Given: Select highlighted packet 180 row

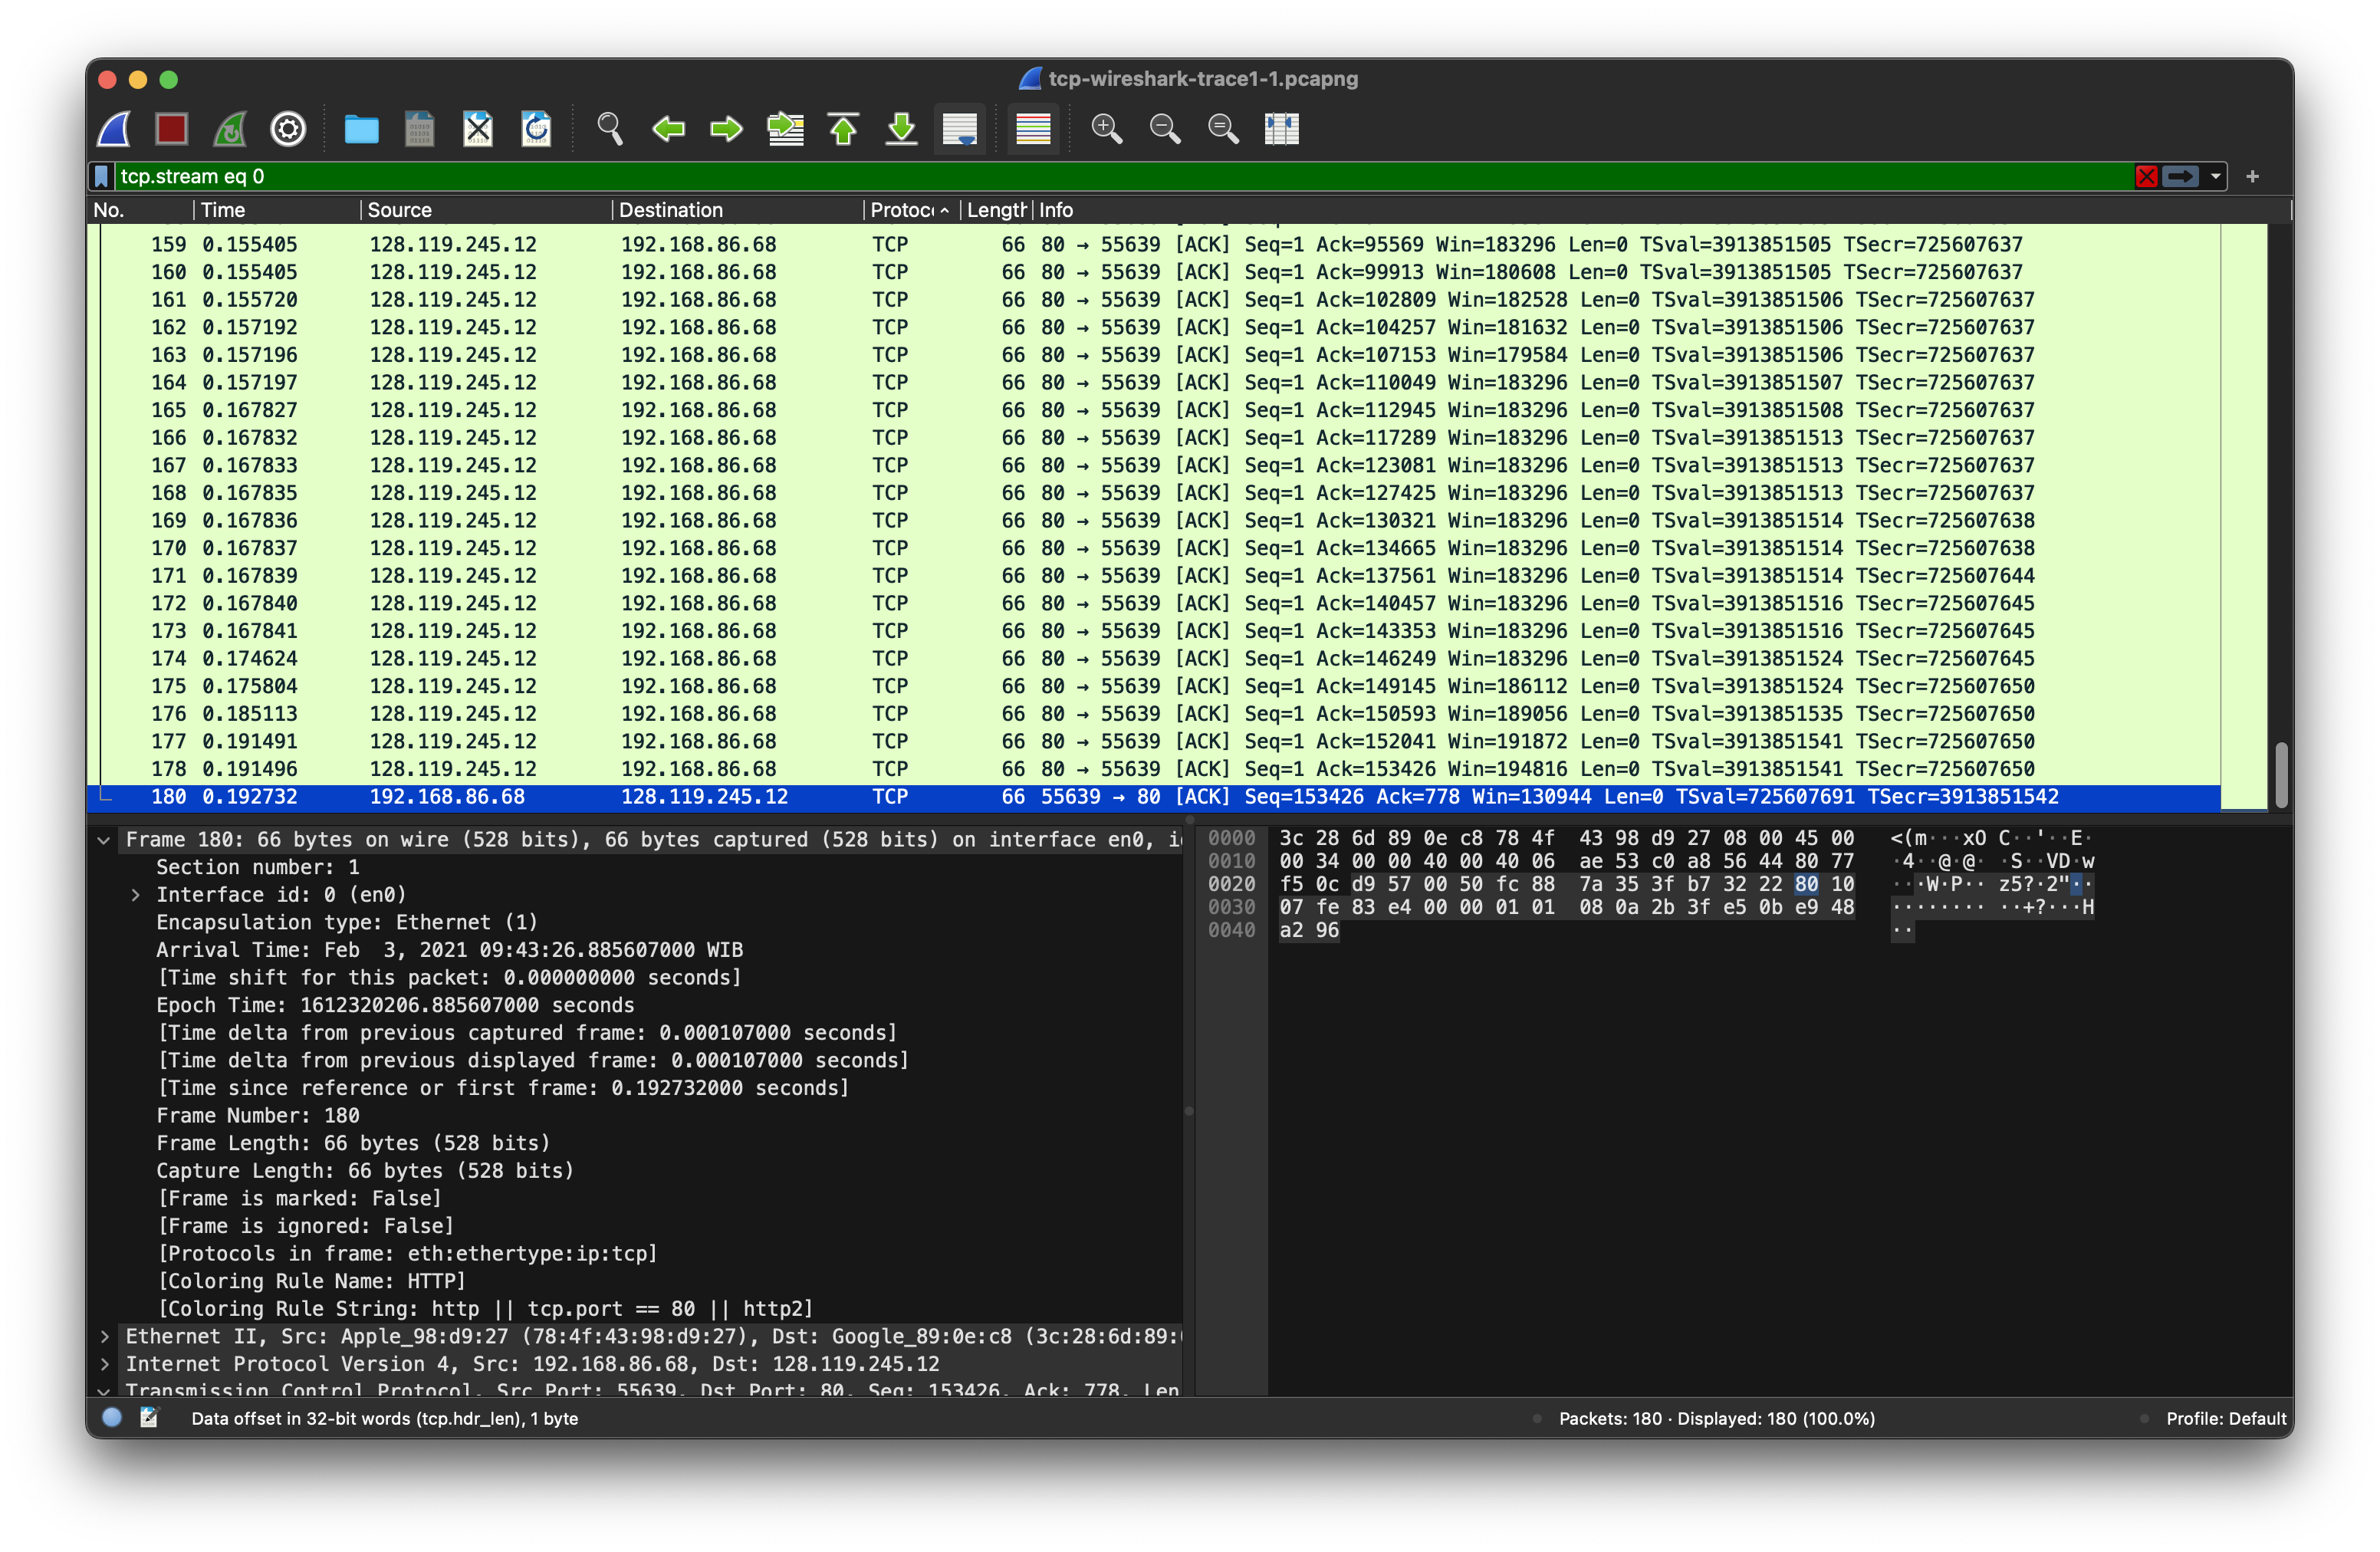Looking at the screenshot, I should coord(1155,797).
